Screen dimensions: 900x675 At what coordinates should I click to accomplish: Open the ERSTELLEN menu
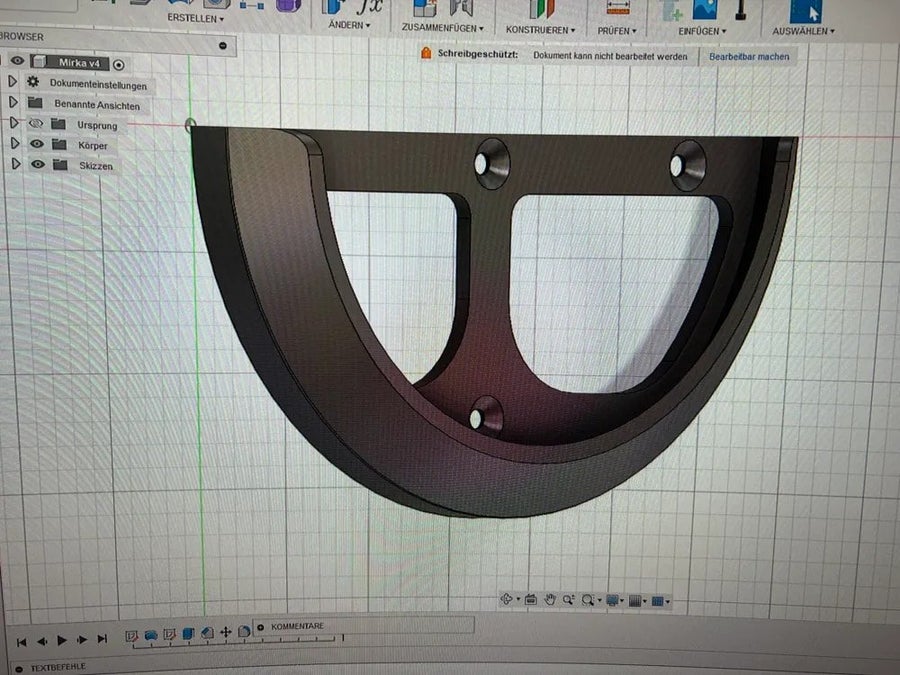coord(196,18)
